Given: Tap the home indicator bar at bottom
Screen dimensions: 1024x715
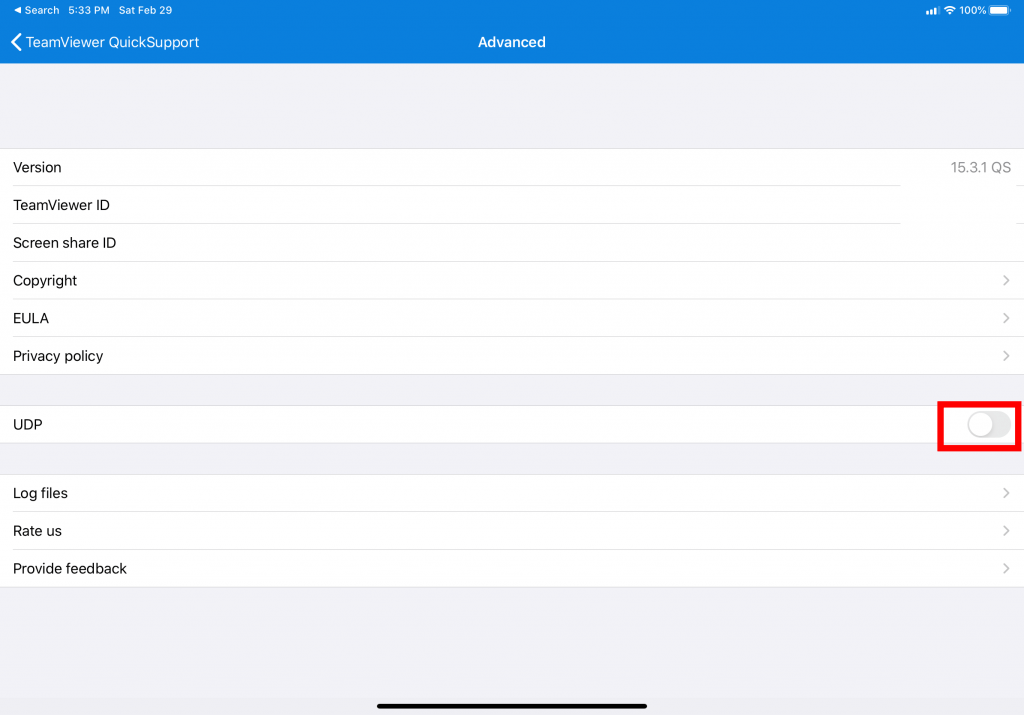Looking at the screenshot, I should (512, 706).
